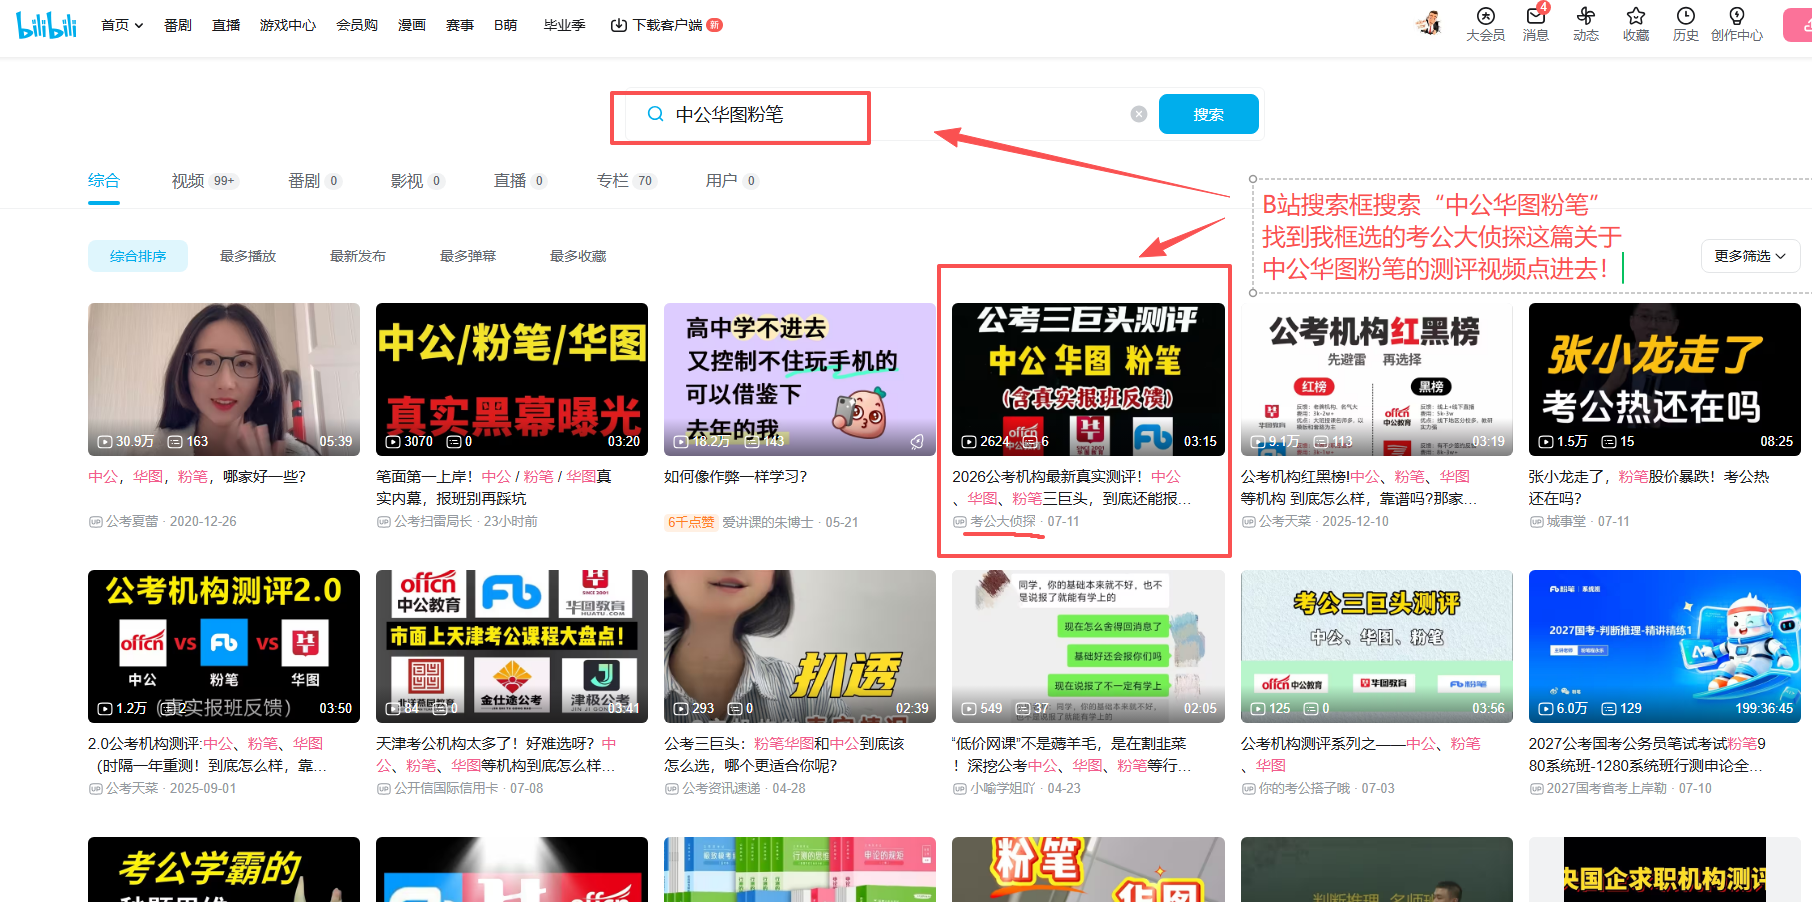Switch to 用户 results tab

point(731,181)
